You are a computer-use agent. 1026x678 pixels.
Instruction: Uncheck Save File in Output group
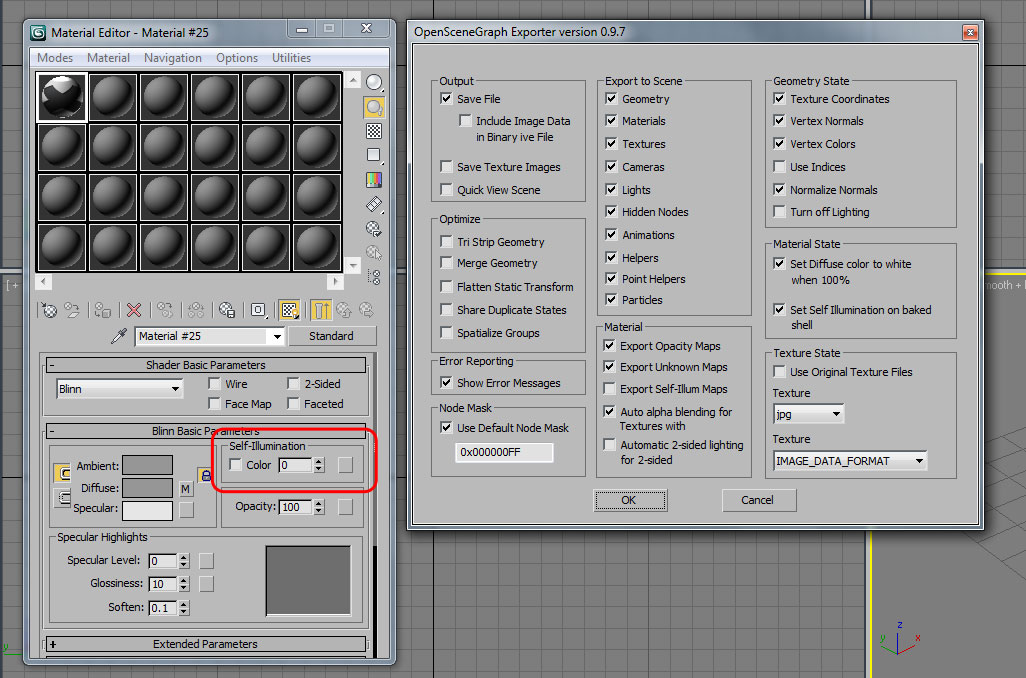tap(446, 99)
